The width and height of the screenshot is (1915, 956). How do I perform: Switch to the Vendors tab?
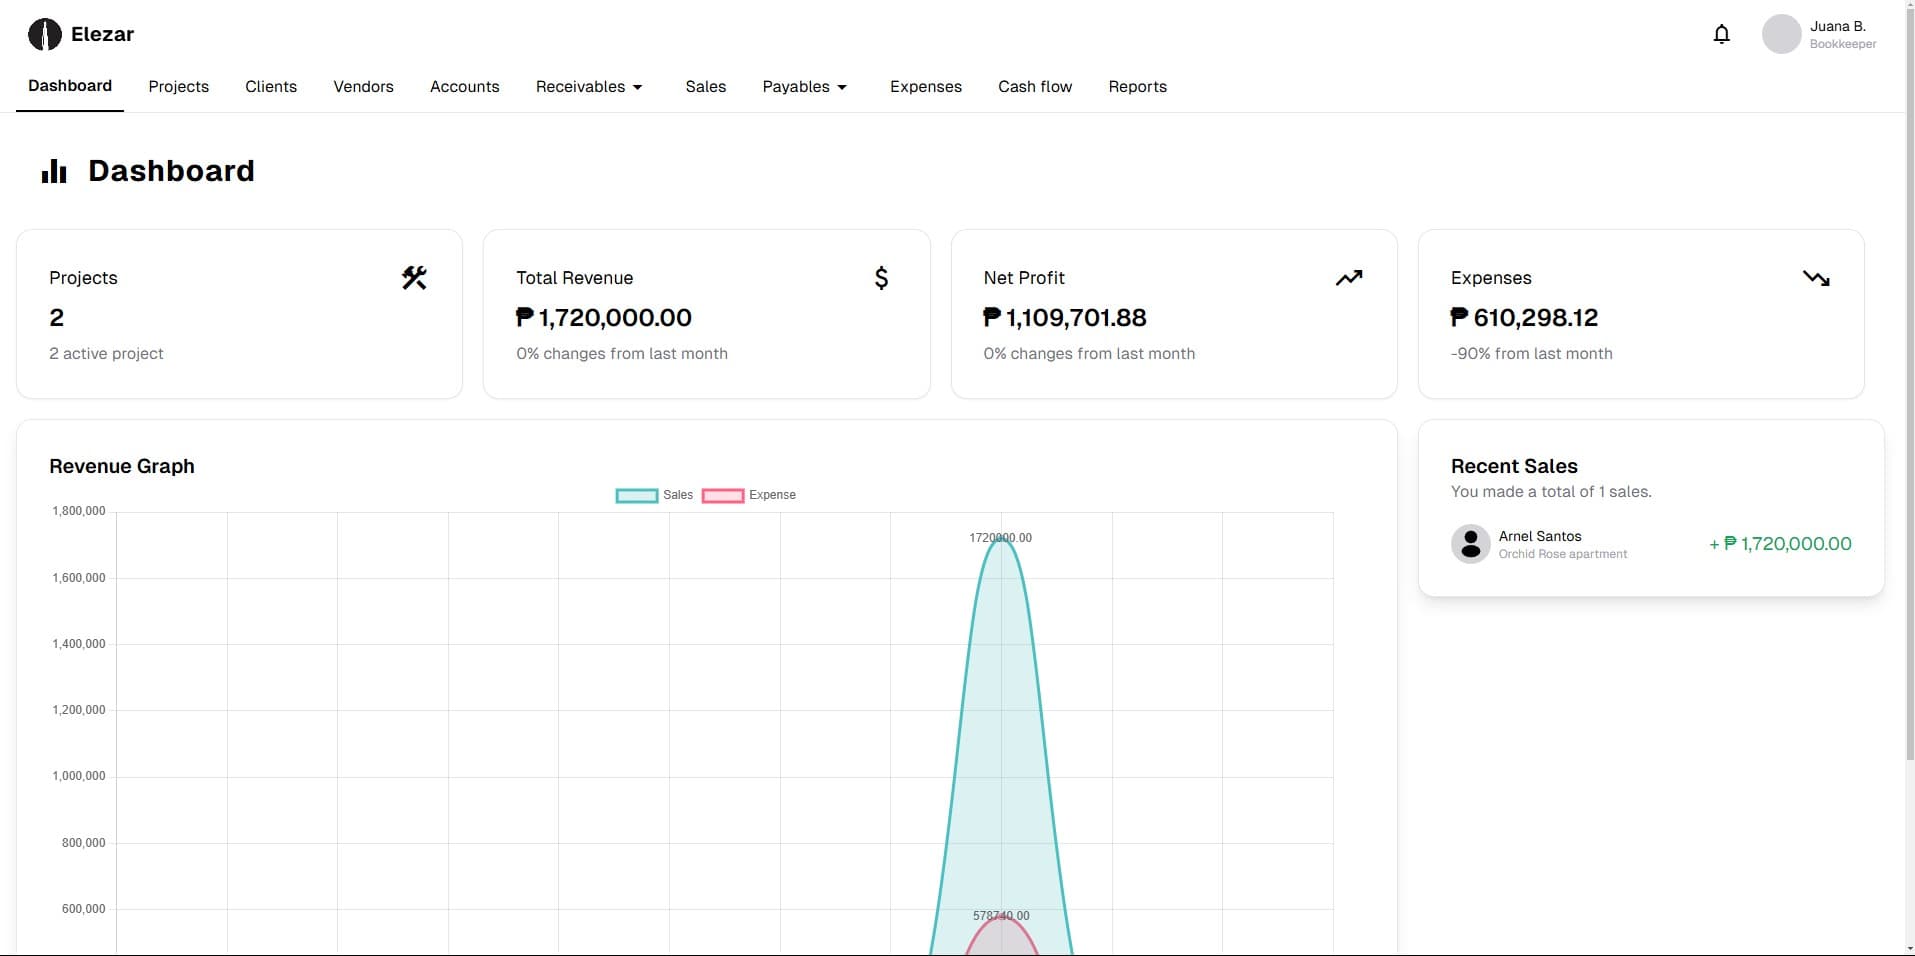[x=363, y=87]
